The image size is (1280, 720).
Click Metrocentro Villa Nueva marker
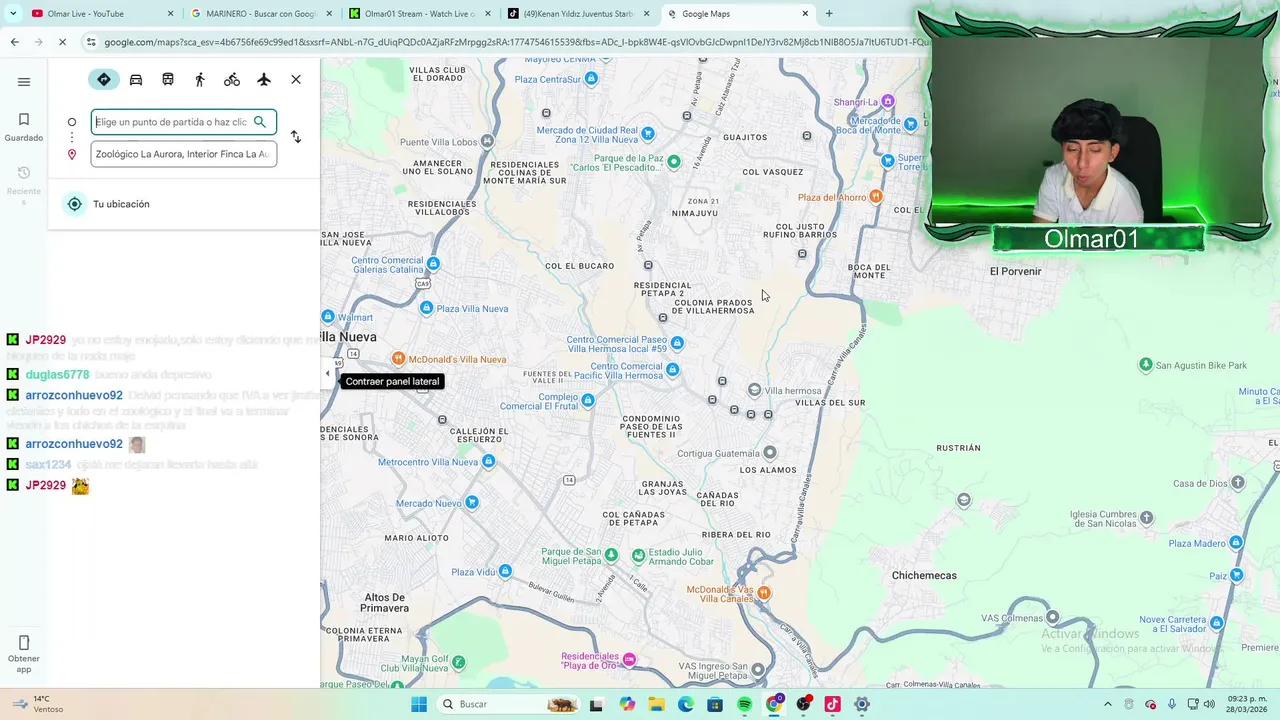[x=488, y=462]
